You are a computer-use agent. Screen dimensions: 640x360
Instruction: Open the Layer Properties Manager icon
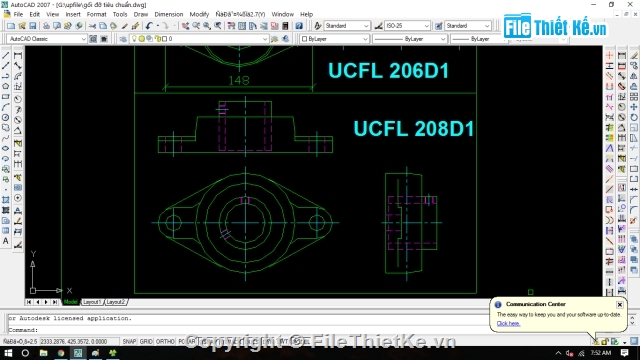coord(123,39)
